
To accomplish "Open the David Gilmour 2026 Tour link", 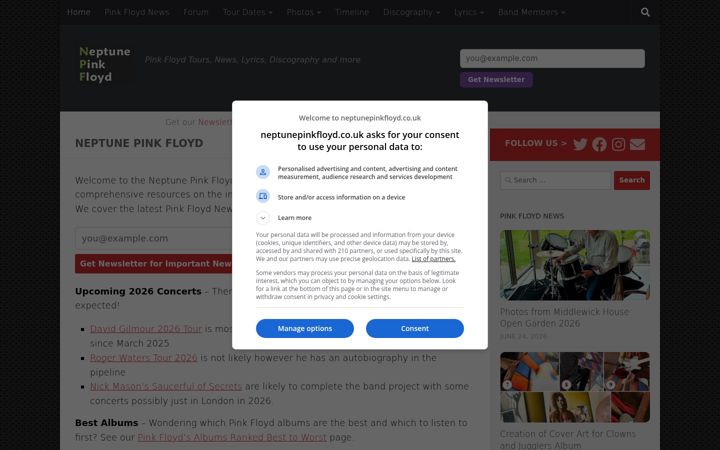I will point(146,329).
